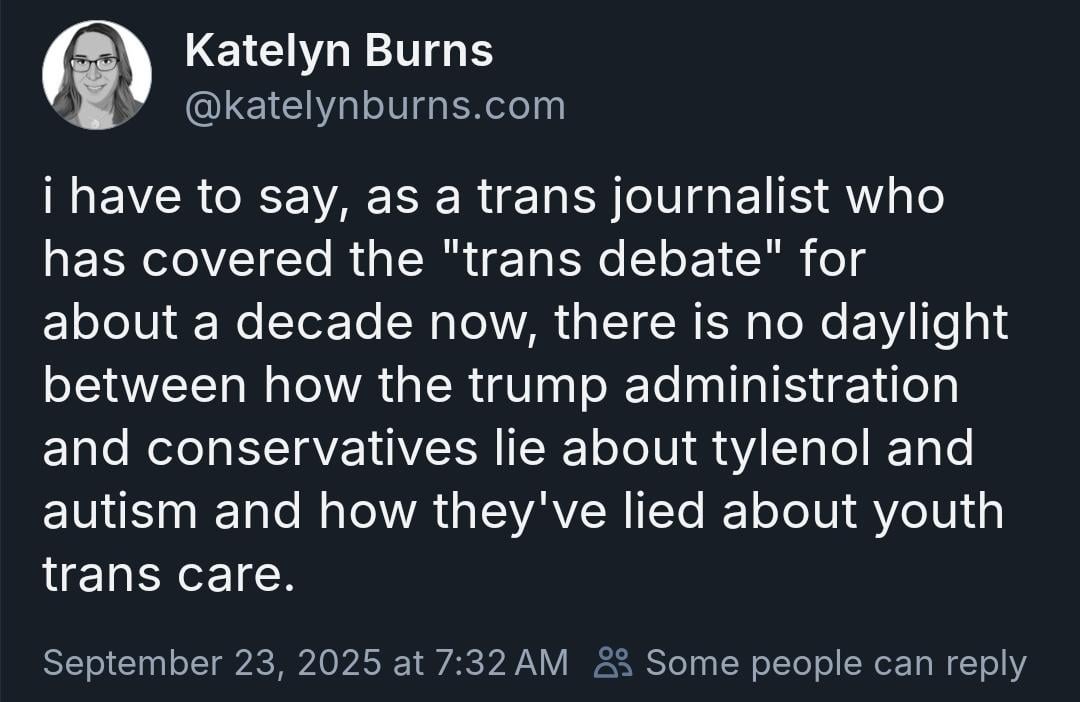
Task: Open the @katelynburns.com handle link
Action: click(375, 106)
